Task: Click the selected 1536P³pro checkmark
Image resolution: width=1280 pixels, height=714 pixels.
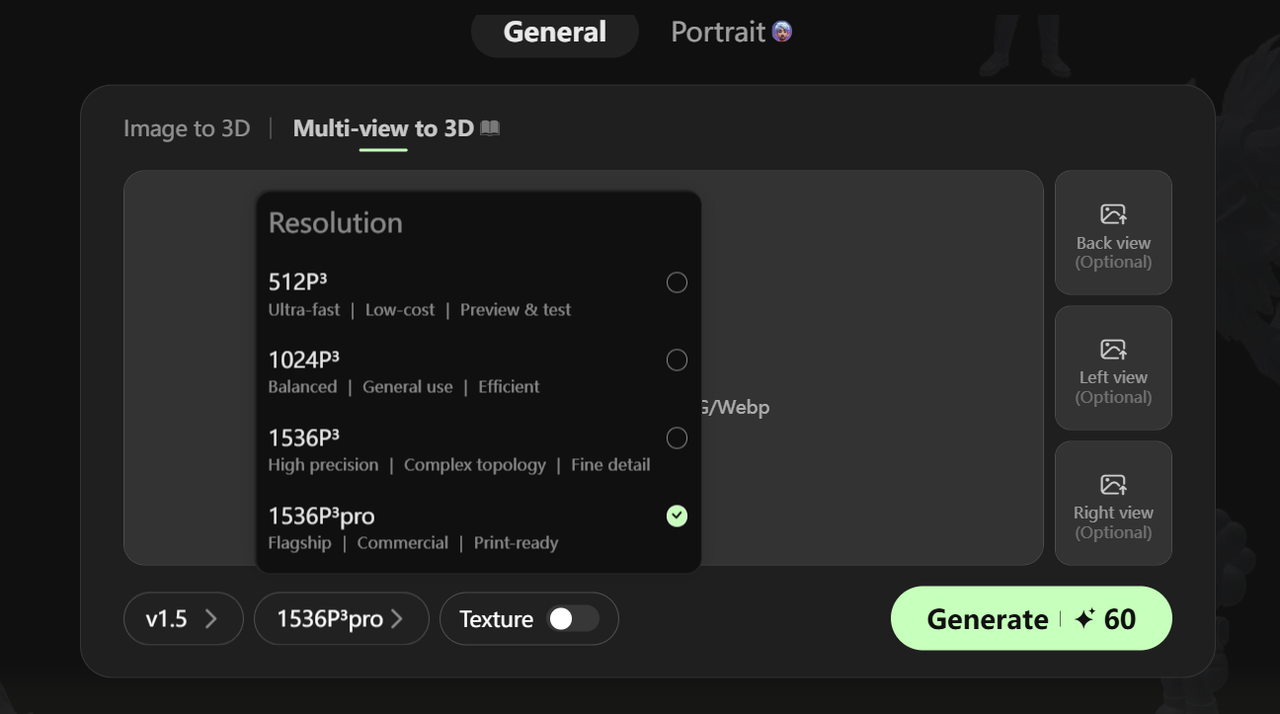Action: click(677, 516)
